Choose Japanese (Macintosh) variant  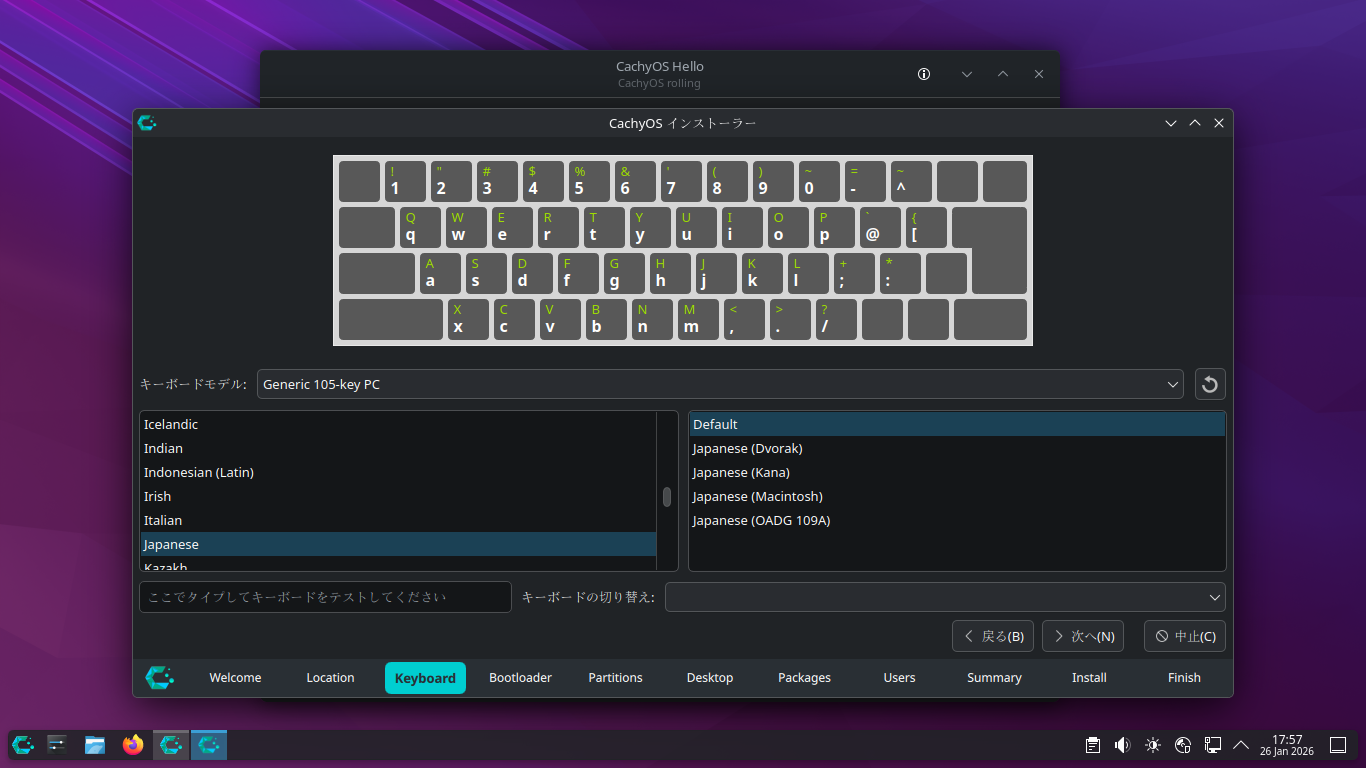(x=957, y=496)
